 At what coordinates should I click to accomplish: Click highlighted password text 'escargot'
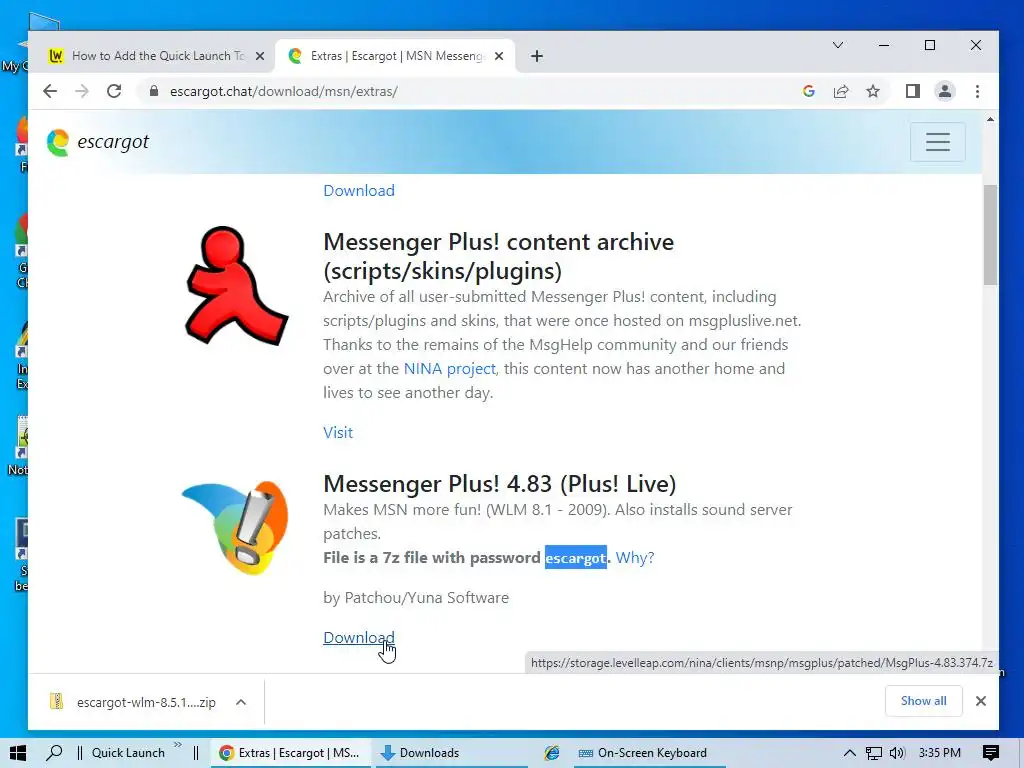[575, 558]
